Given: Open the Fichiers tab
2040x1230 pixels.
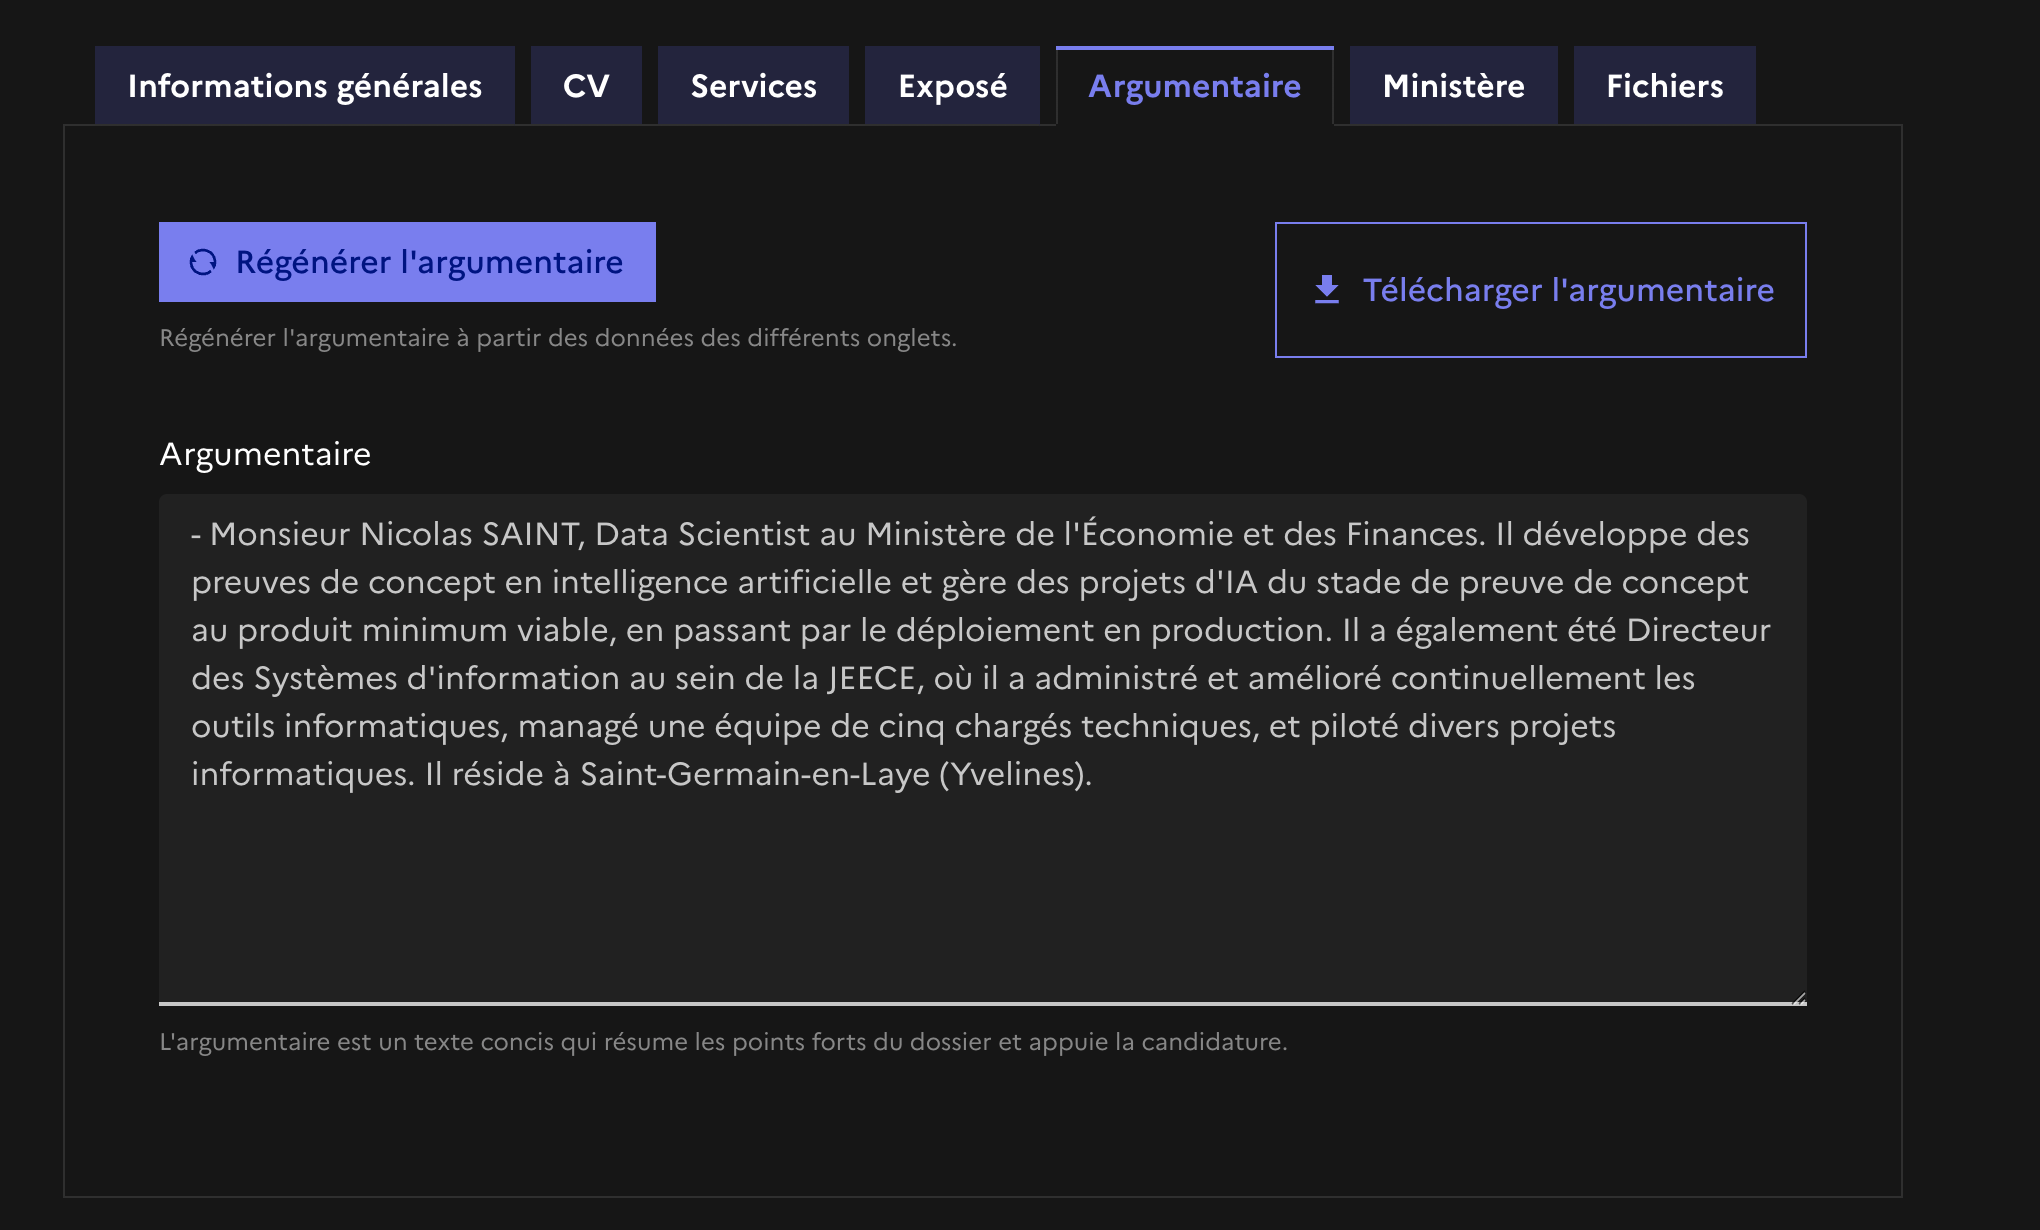Looking at the screenshot, I should (x=1664, y=86).
